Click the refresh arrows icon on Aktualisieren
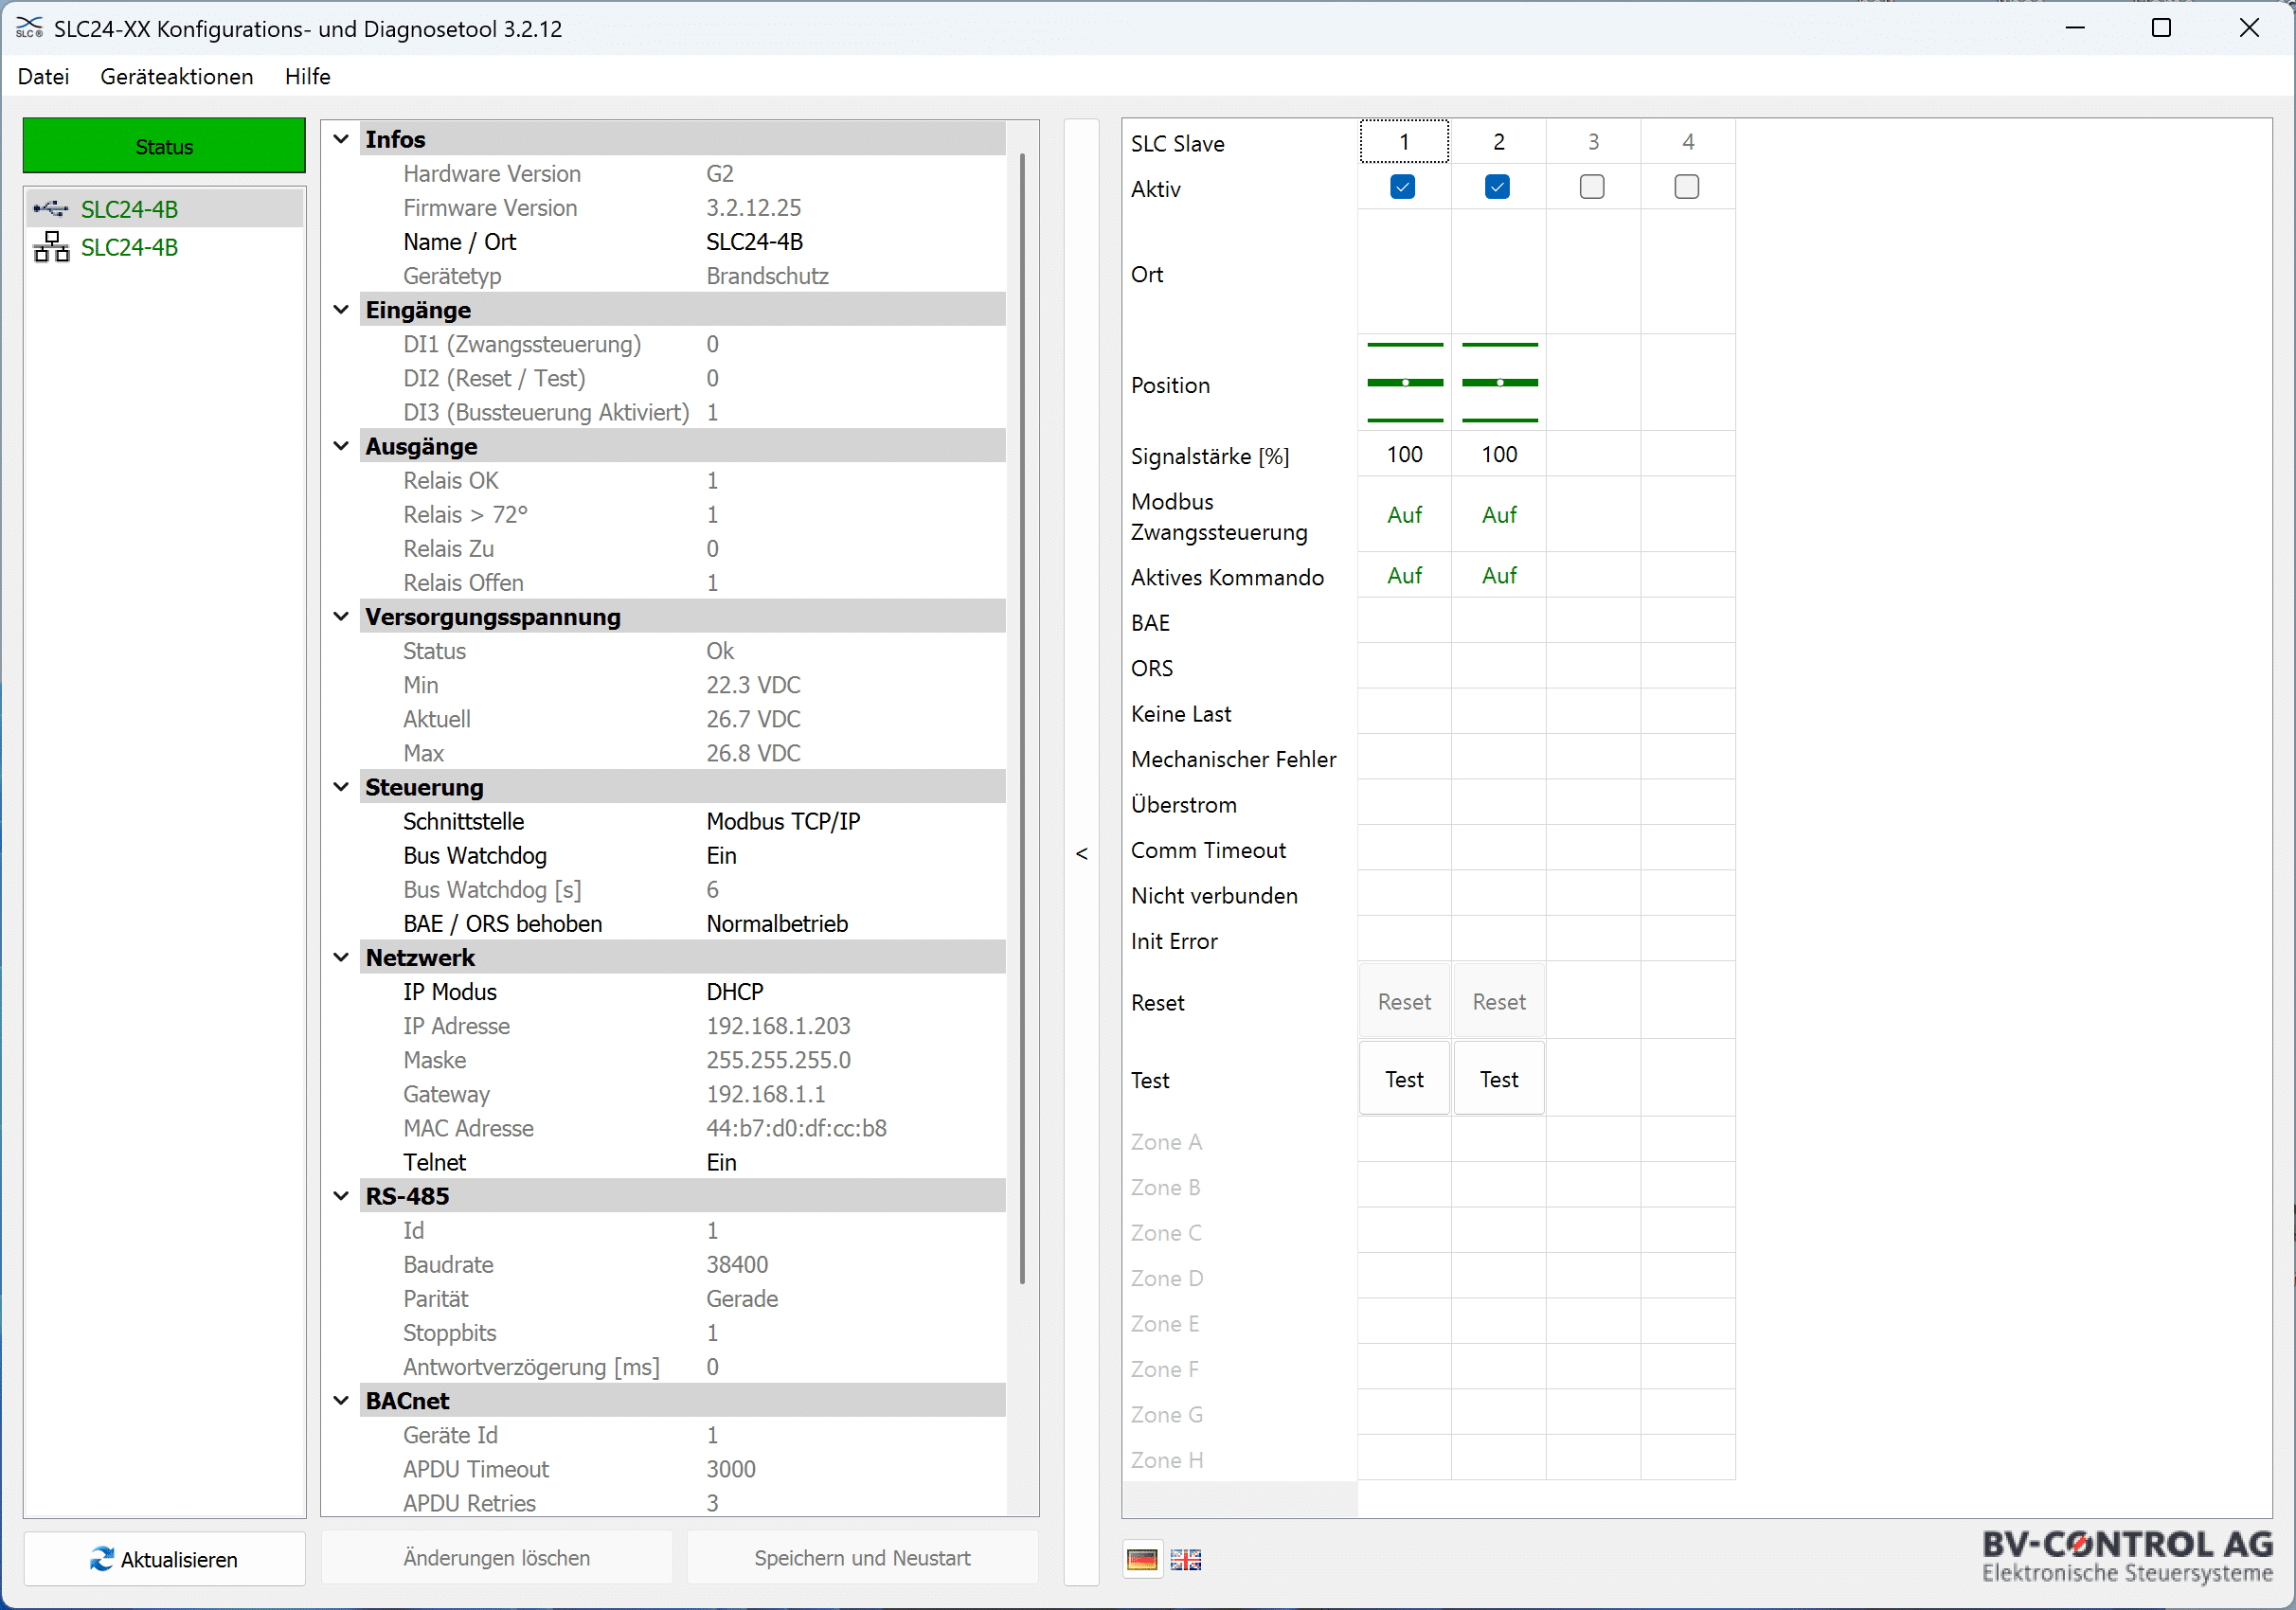2296x1610 pixels. pos(102,1559)
